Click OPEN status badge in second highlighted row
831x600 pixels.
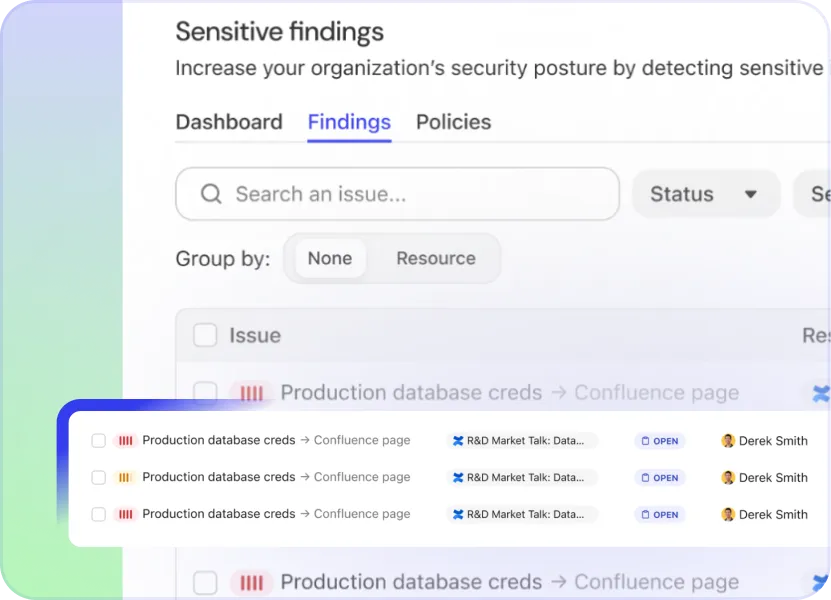pyautogui.click(x=660, y=477)
